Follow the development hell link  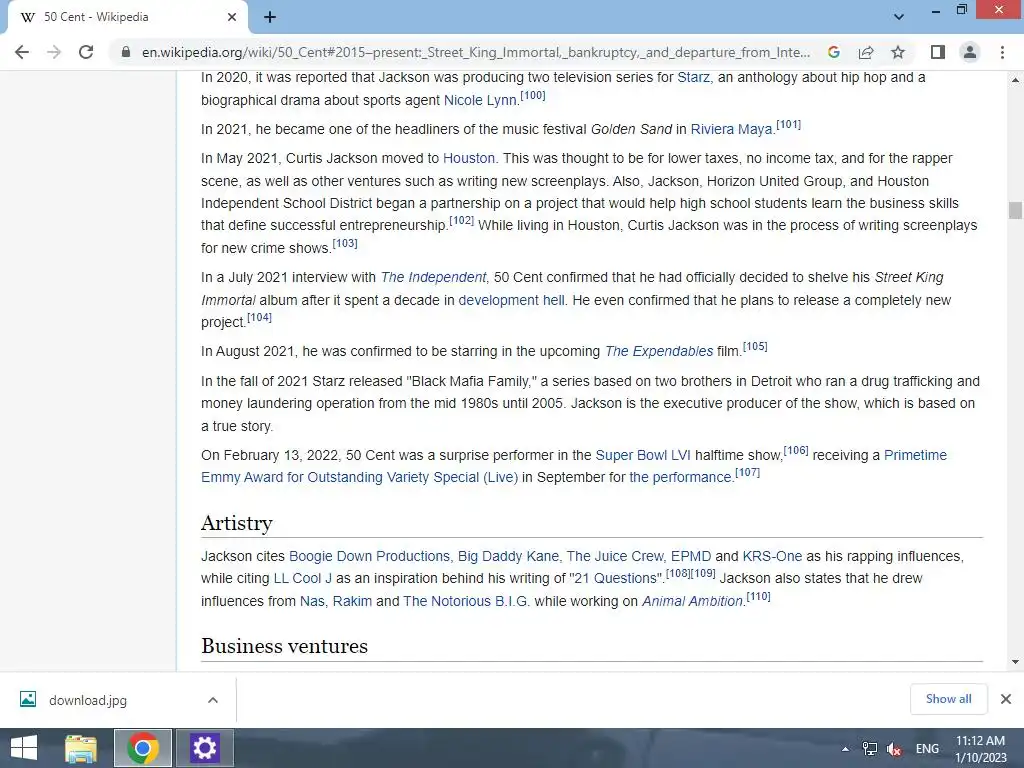tap(511, 300)
